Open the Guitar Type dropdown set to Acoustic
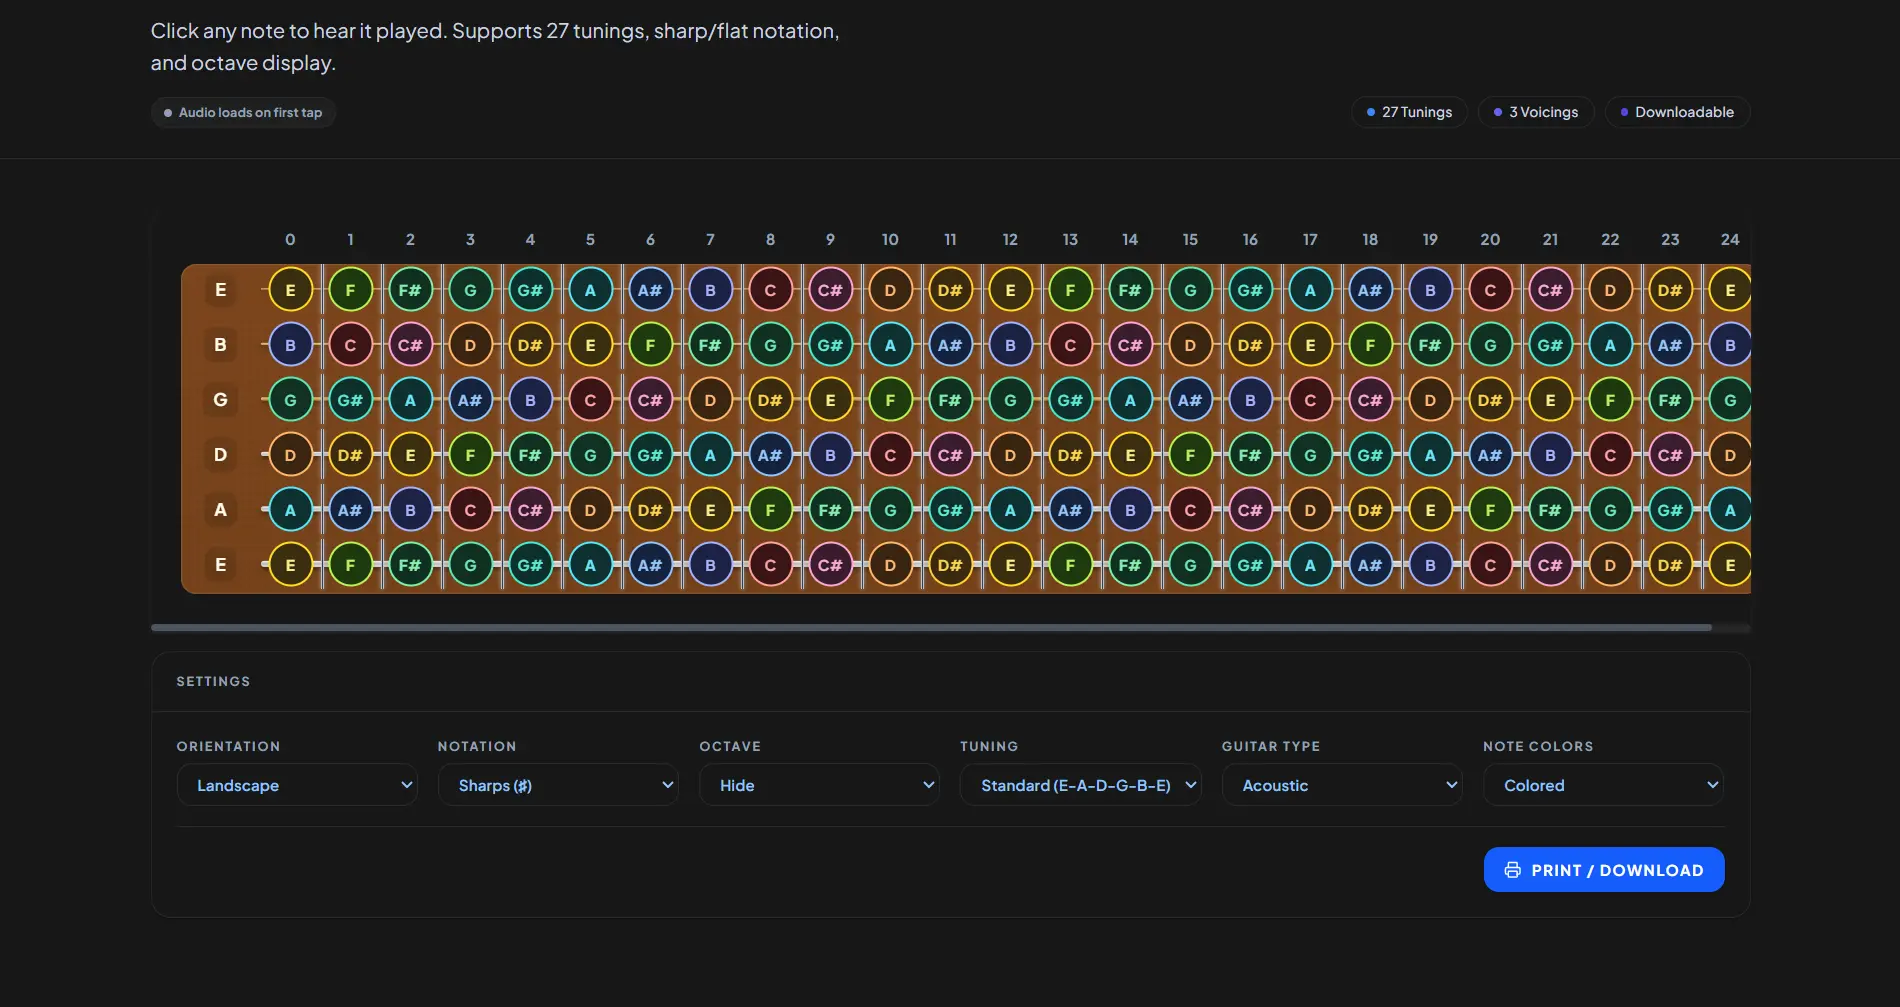Screen dimensions: 1900x1007 (x=1342, y=785)
